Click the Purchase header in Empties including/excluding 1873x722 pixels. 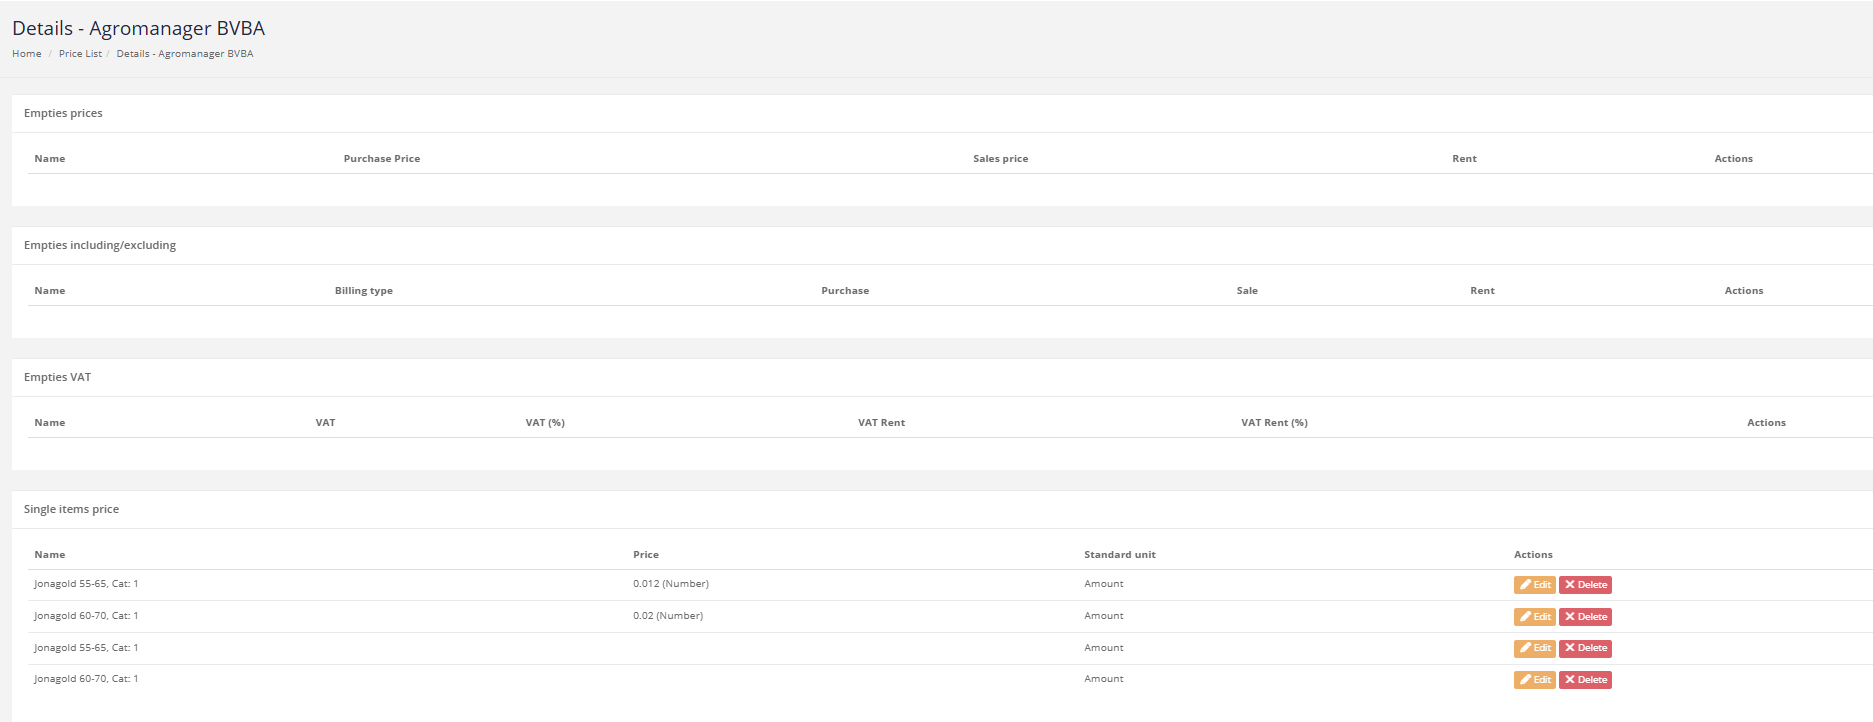coord(845,291)
